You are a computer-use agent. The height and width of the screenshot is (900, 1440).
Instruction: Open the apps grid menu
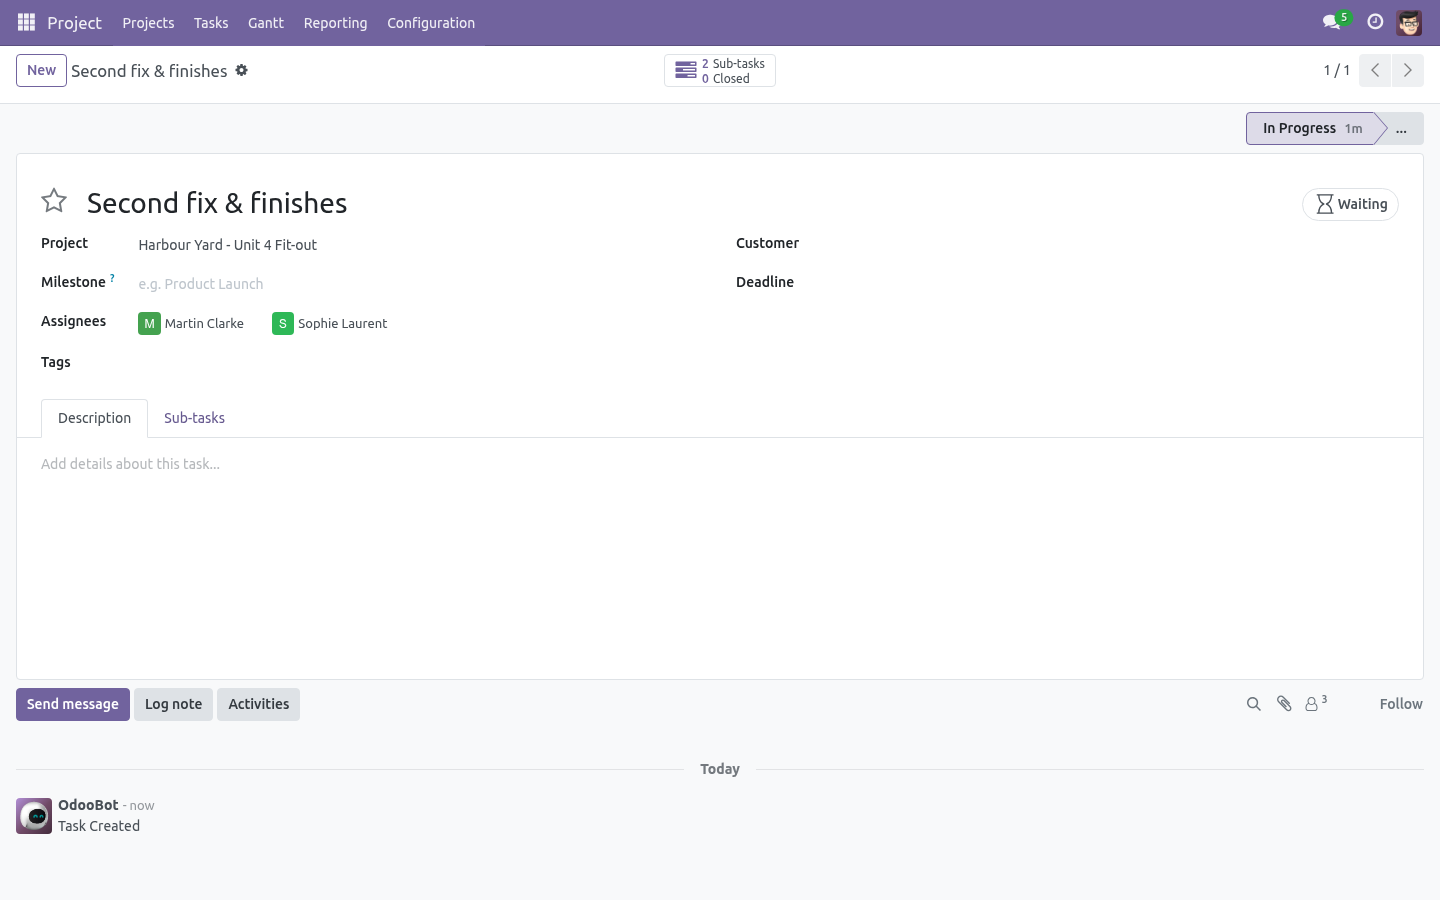pos(27,22)
